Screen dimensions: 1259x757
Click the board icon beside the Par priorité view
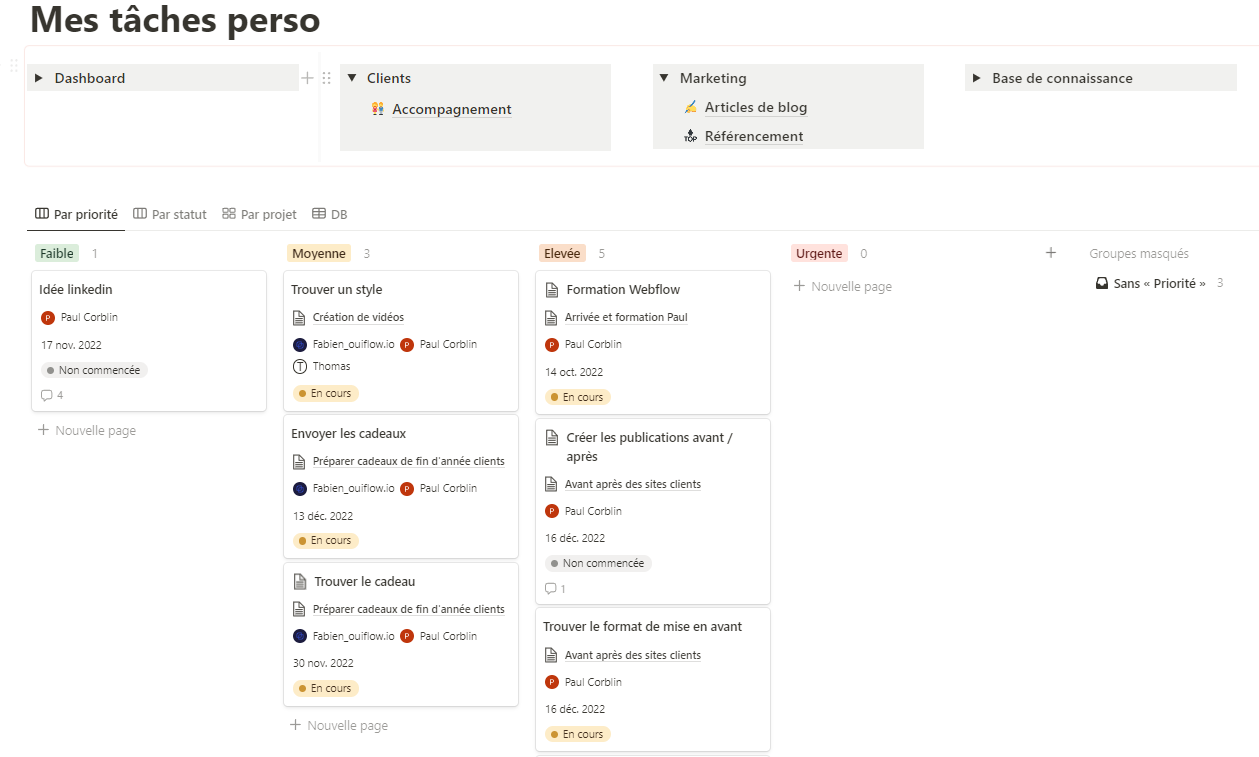tap(40, 213)
